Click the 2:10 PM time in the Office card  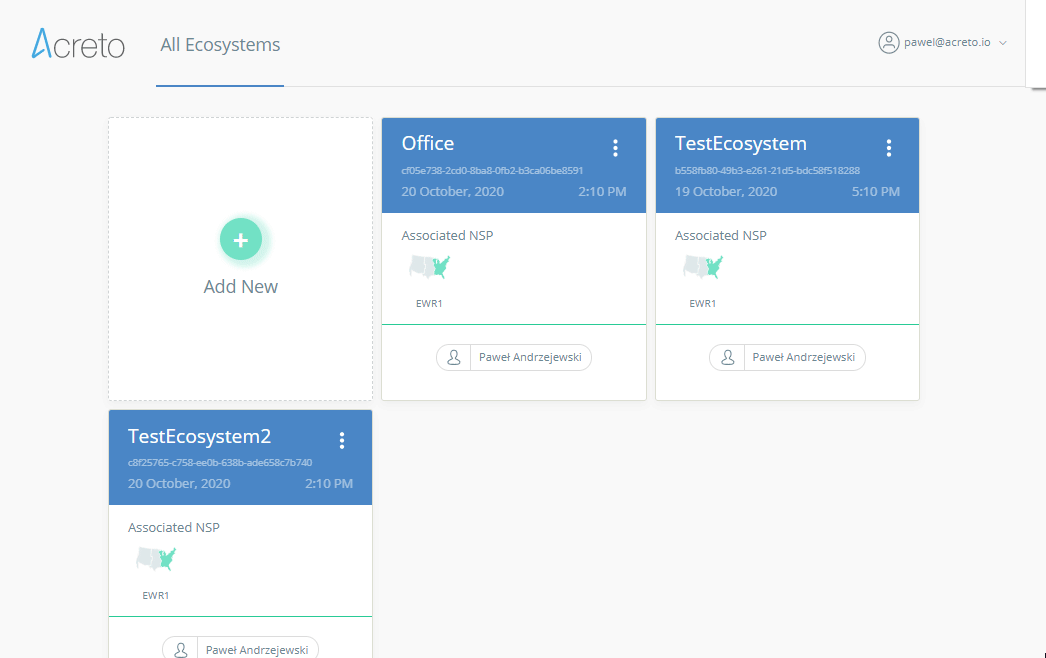(602, 192)
